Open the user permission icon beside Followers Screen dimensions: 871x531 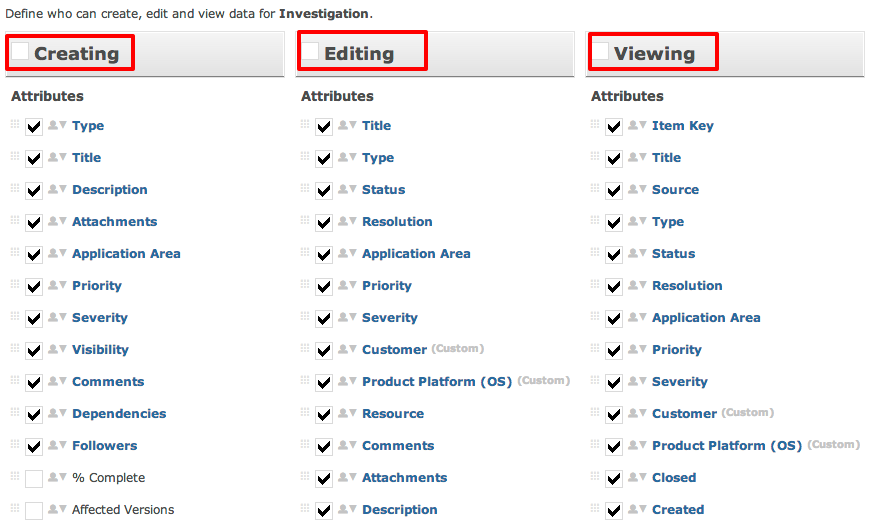click(57, 445)
